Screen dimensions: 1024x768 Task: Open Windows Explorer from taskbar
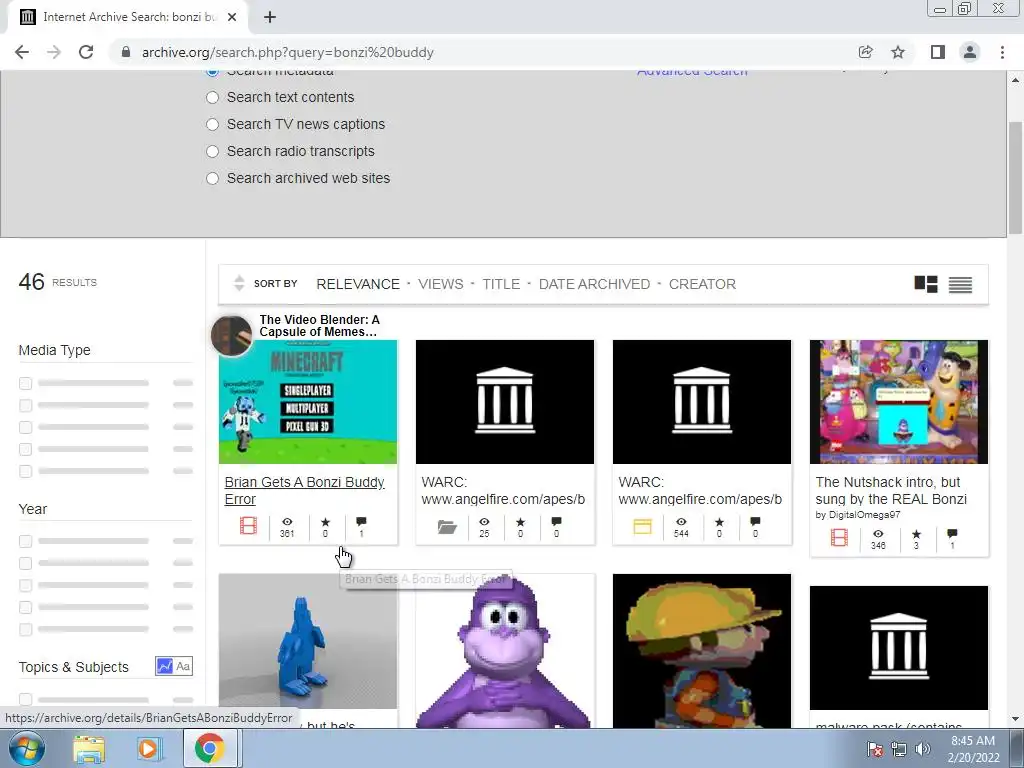tap(89, 749)
